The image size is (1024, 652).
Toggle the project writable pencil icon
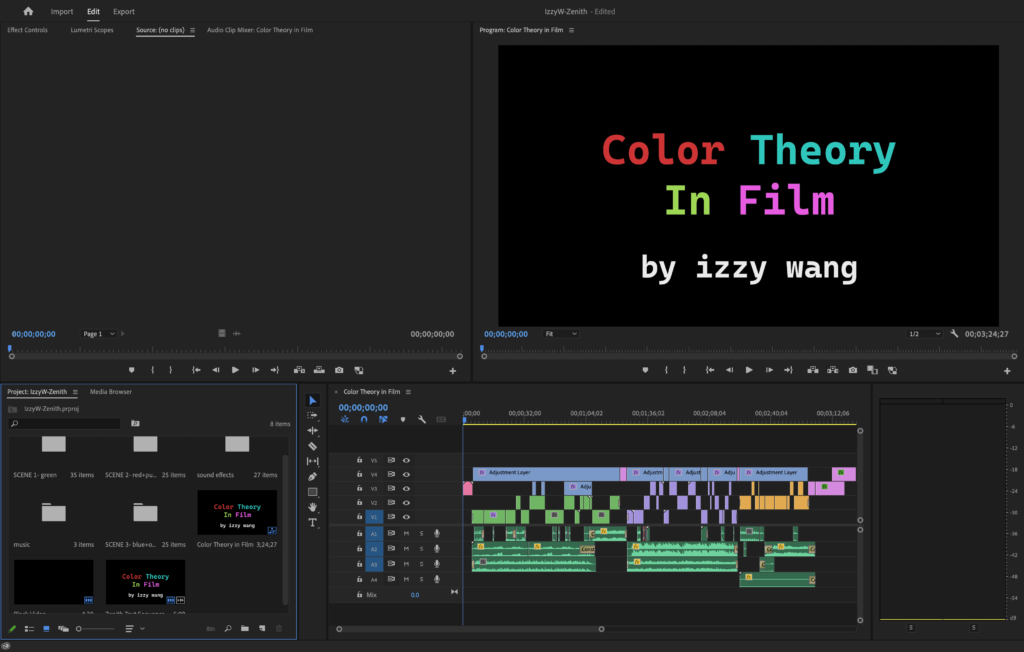point(12,628)
